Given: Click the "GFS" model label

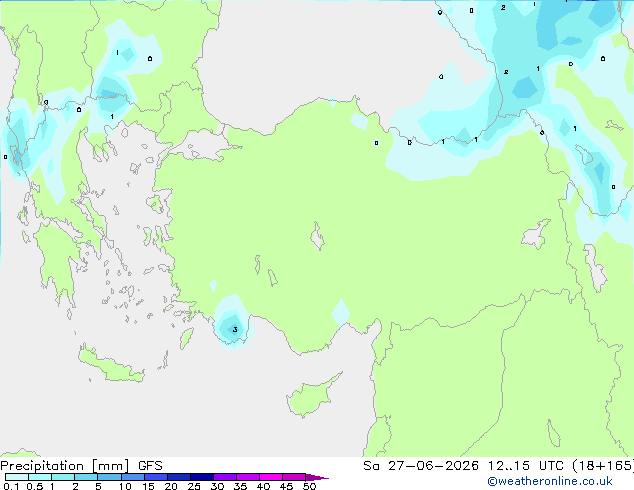Looking at the screenshot, I should click(150, 466).
